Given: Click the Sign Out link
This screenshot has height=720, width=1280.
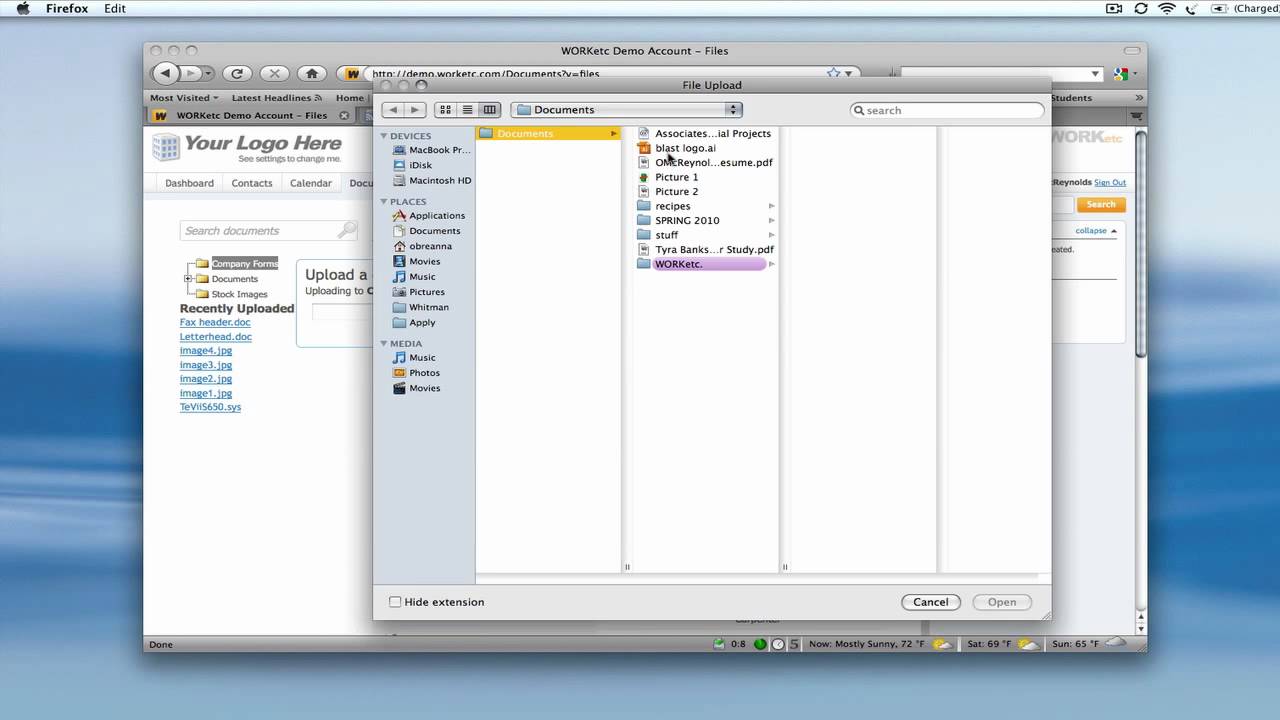Looking at the screenshot, I should tap(1110, 182).
